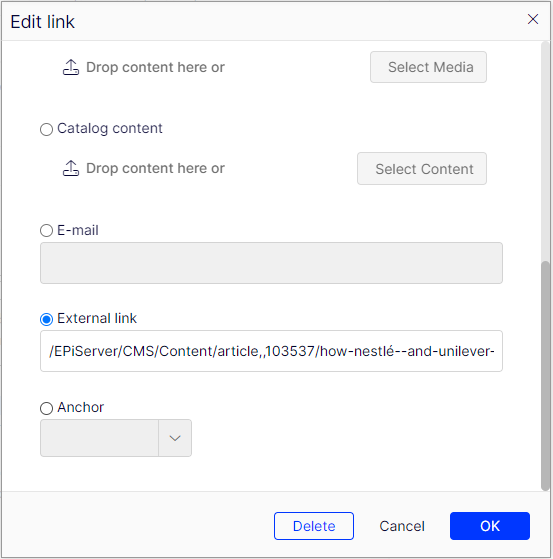Click the Catalog content label text
Image resolution: width=553 pixels, height=559 pixels.
[x=110, y=128]
